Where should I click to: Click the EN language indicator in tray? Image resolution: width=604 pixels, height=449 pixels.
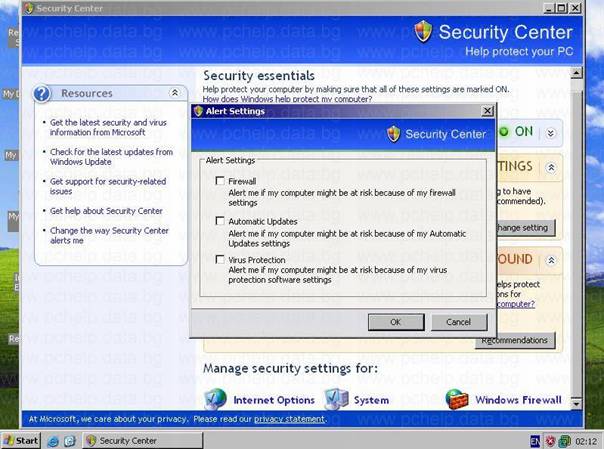(534, 440)
